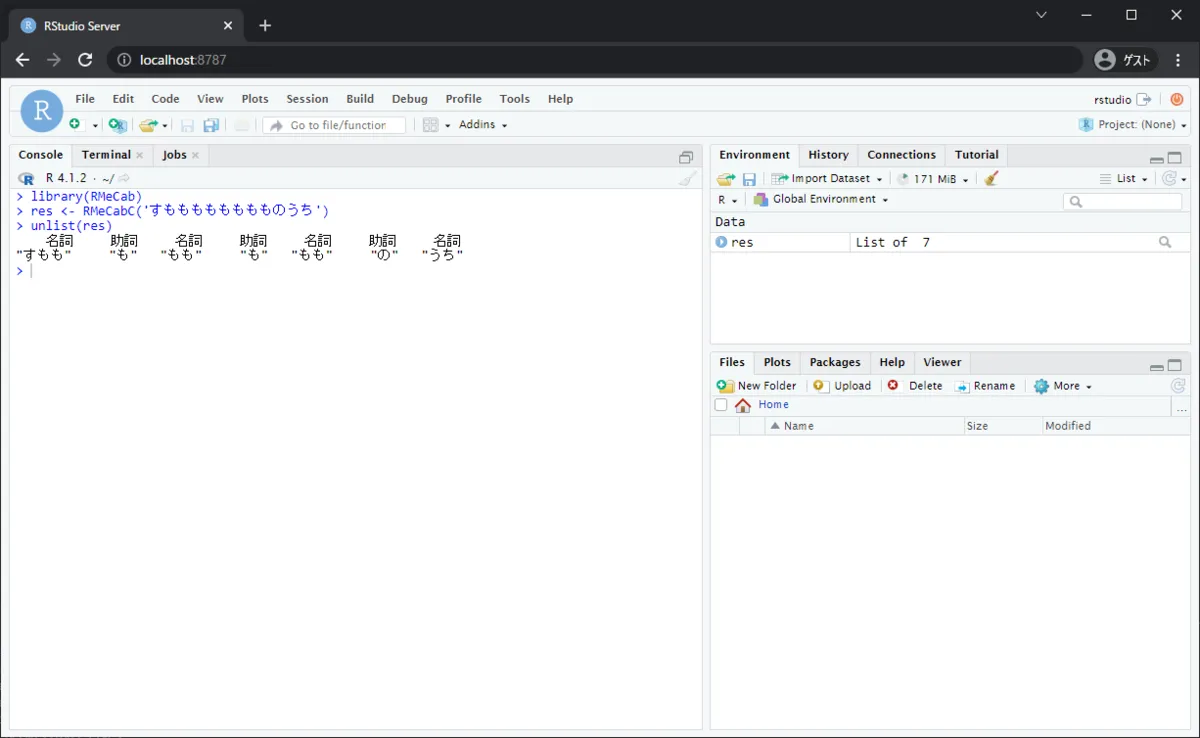Refresh the file listing
The height and width of the screenshot is (738, 1200).
(1178, 386)
